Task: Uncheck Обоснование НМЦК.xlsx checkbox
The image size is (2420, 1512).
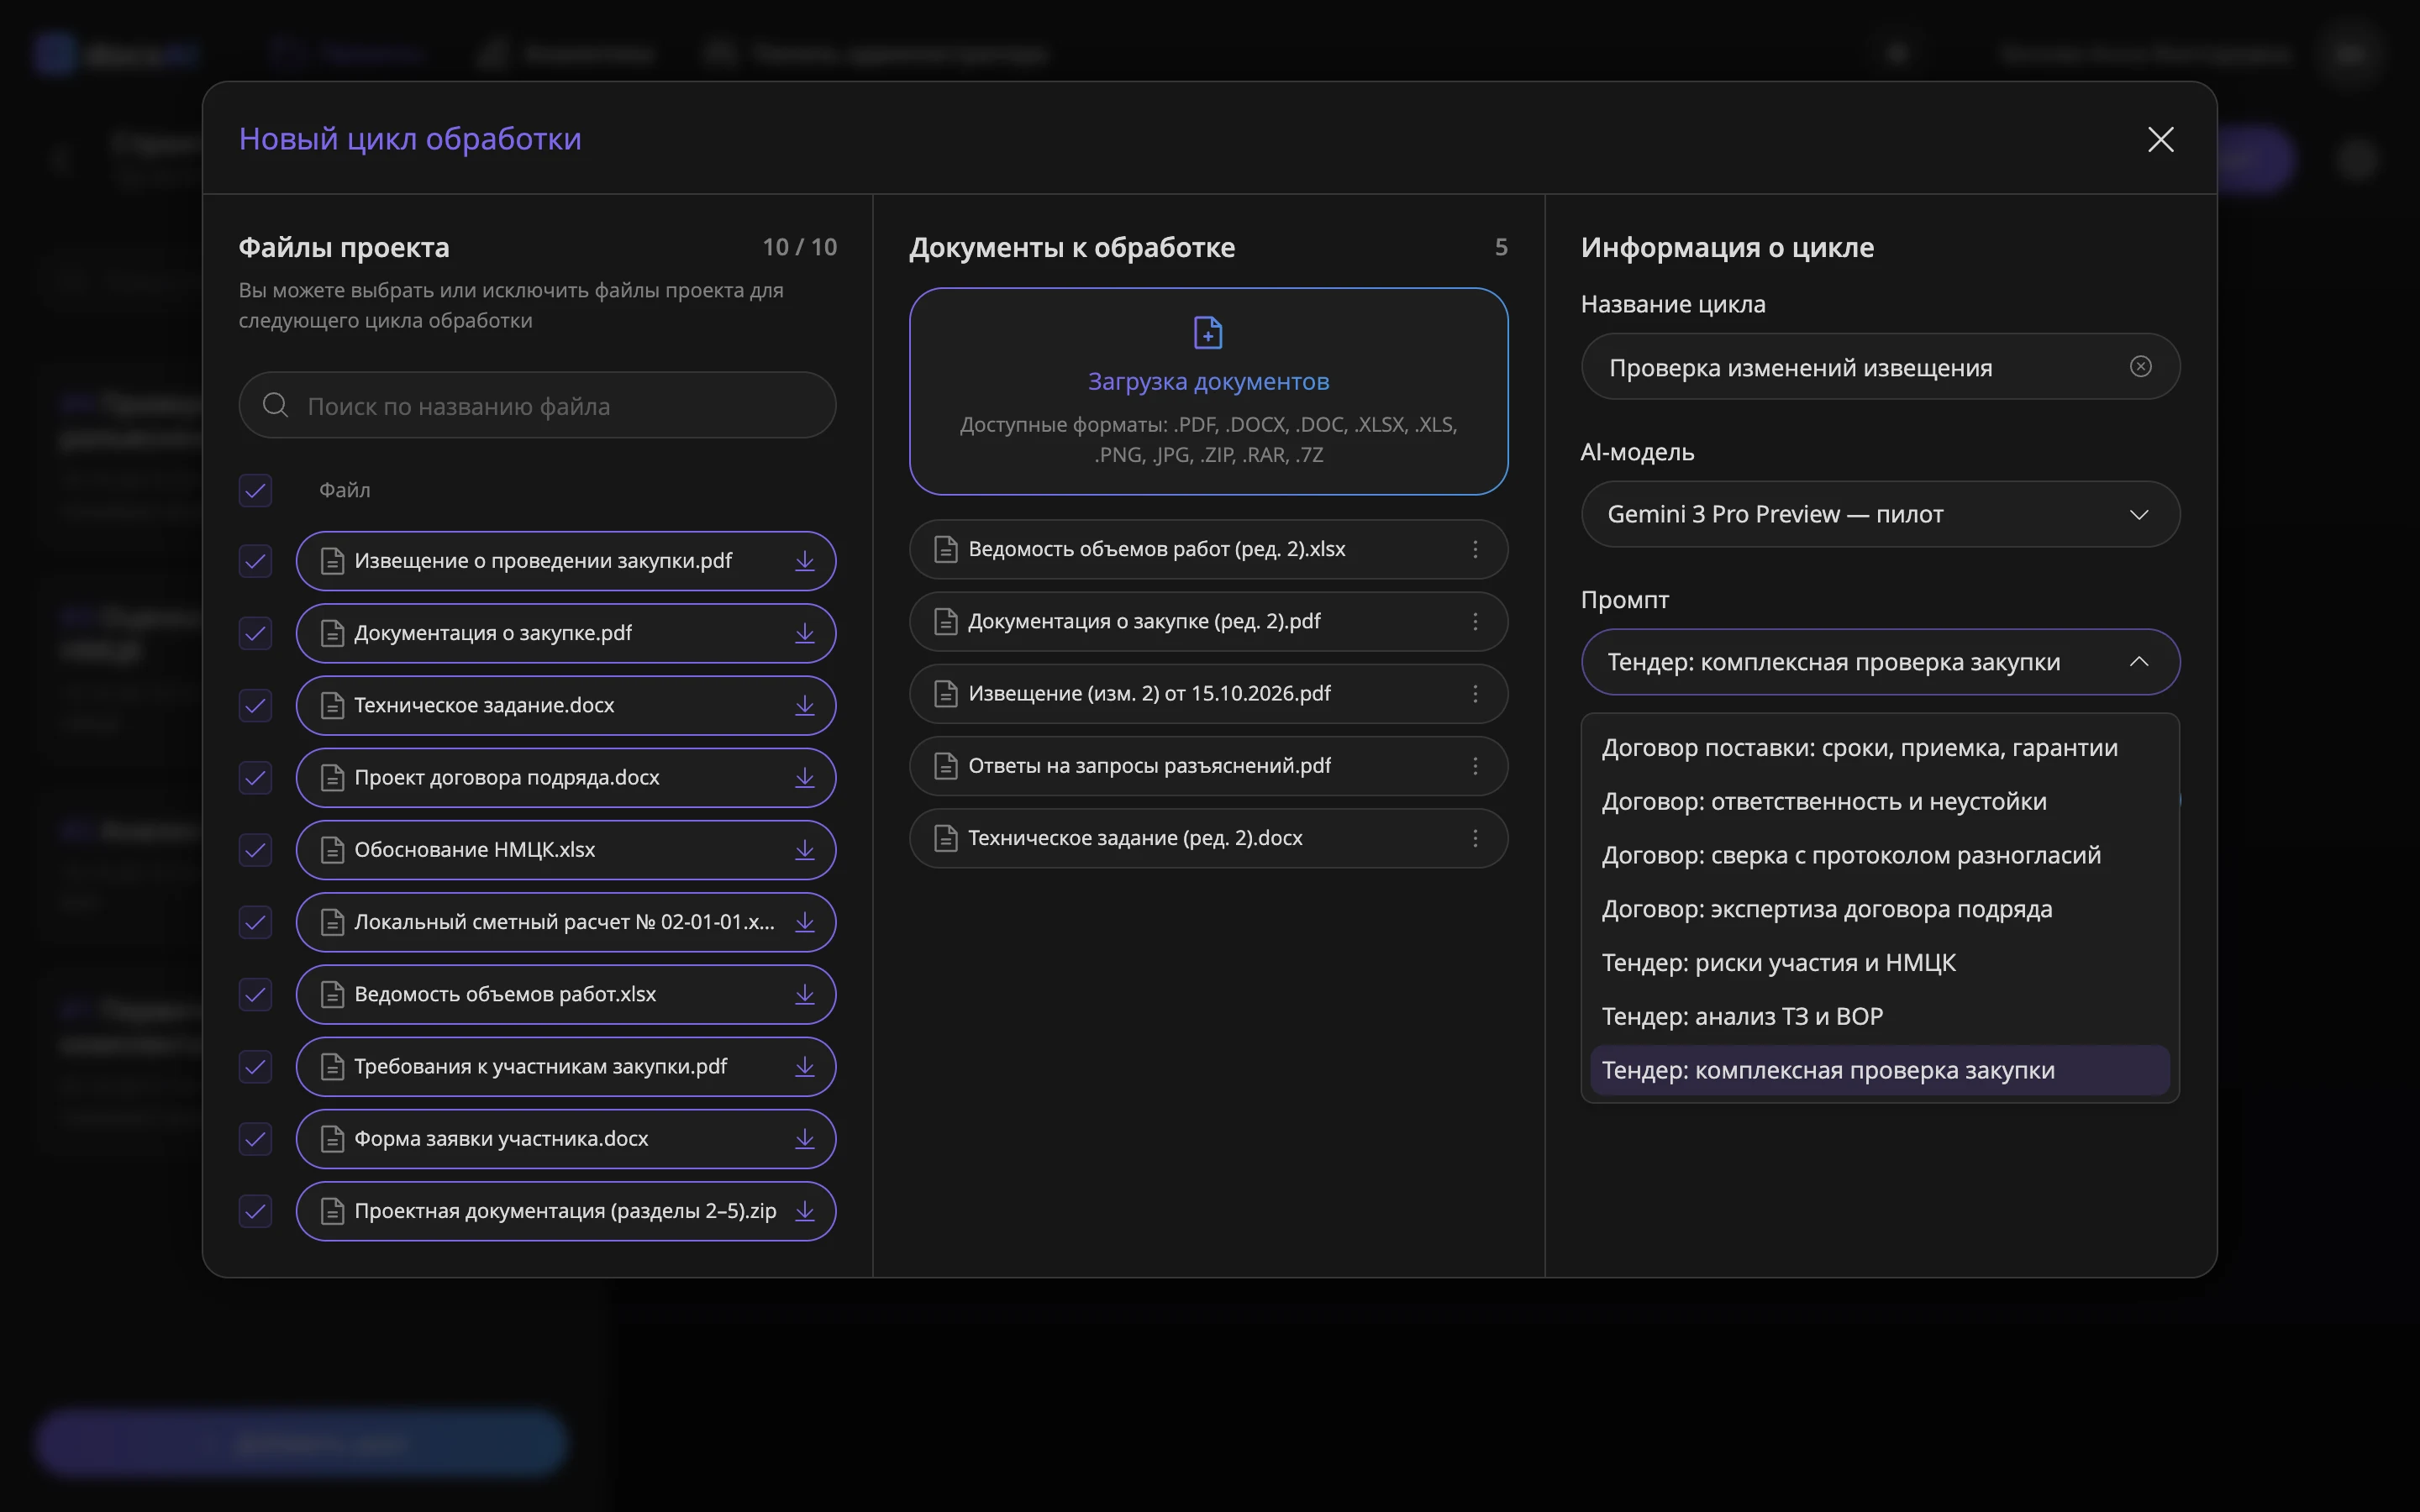Action: pos(255,850)
